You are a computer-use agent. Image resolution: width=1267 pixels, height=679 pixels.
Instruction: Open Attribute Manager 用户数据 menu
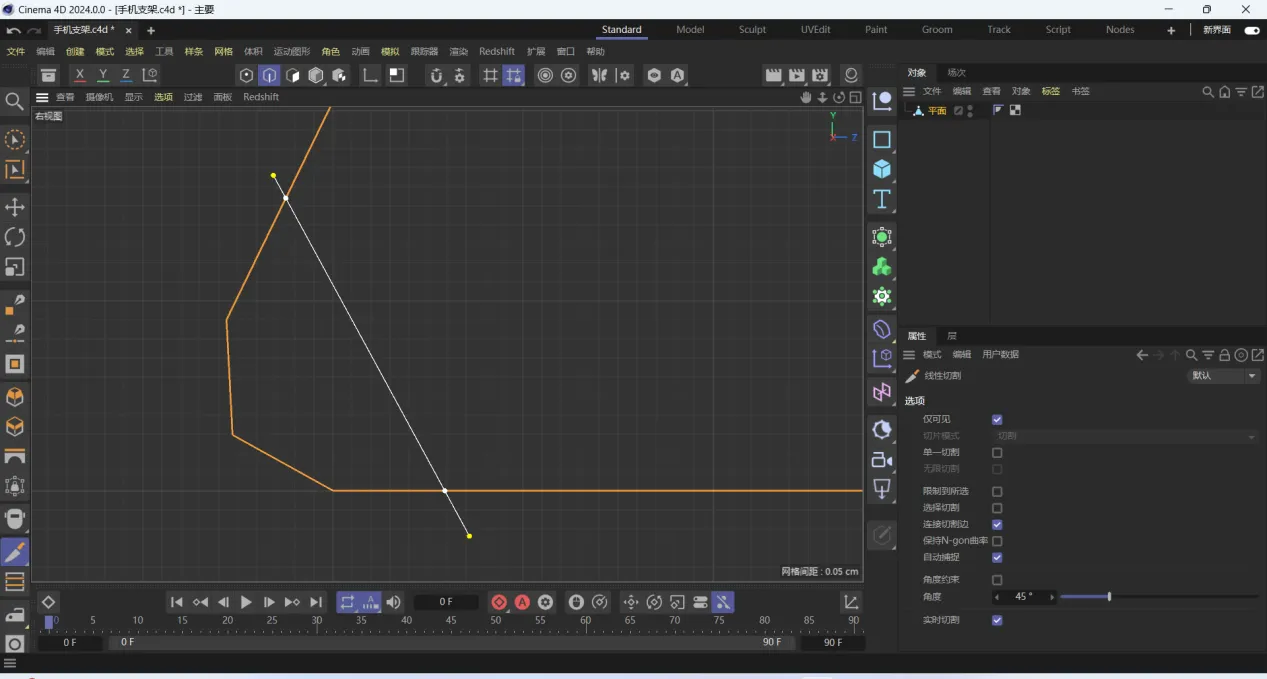(x=1001, y=355)
